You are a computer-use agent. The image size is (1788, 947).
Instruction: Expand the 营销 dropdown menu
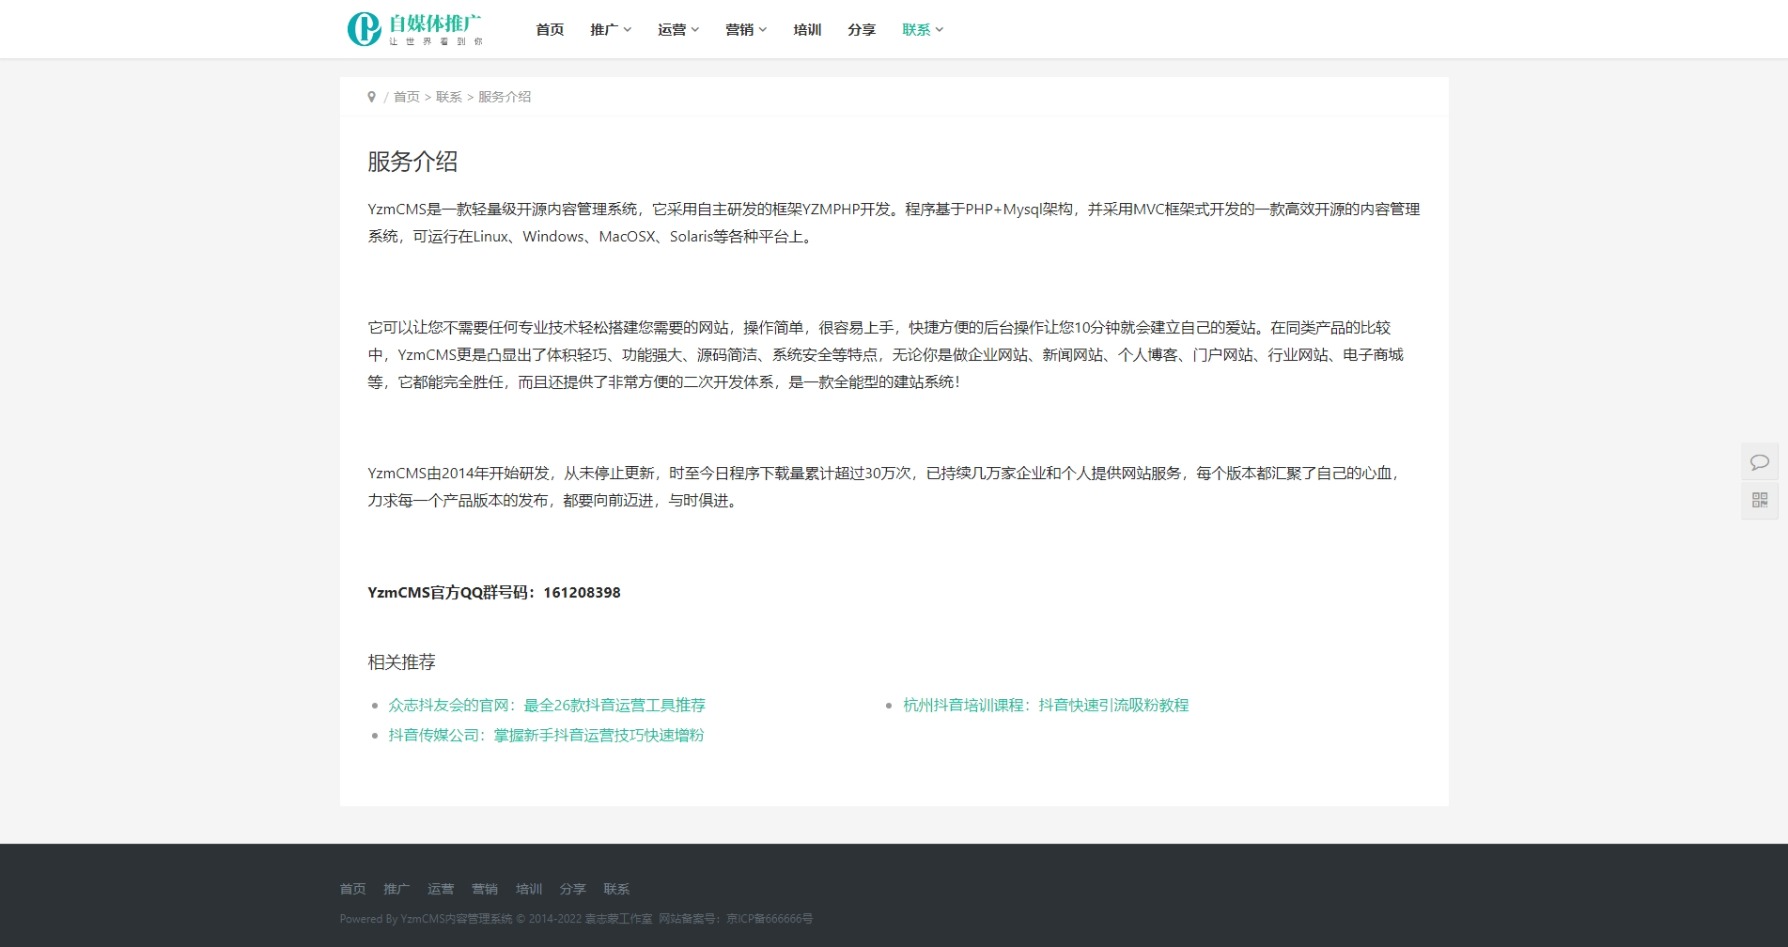(x=745, y=30)
